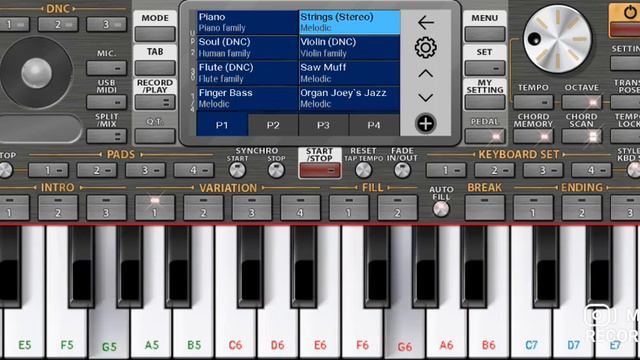This screenshot has width=640, height=360.
Task: Select the Strings (Stereo) sound
Action: (x=349, y=22)
